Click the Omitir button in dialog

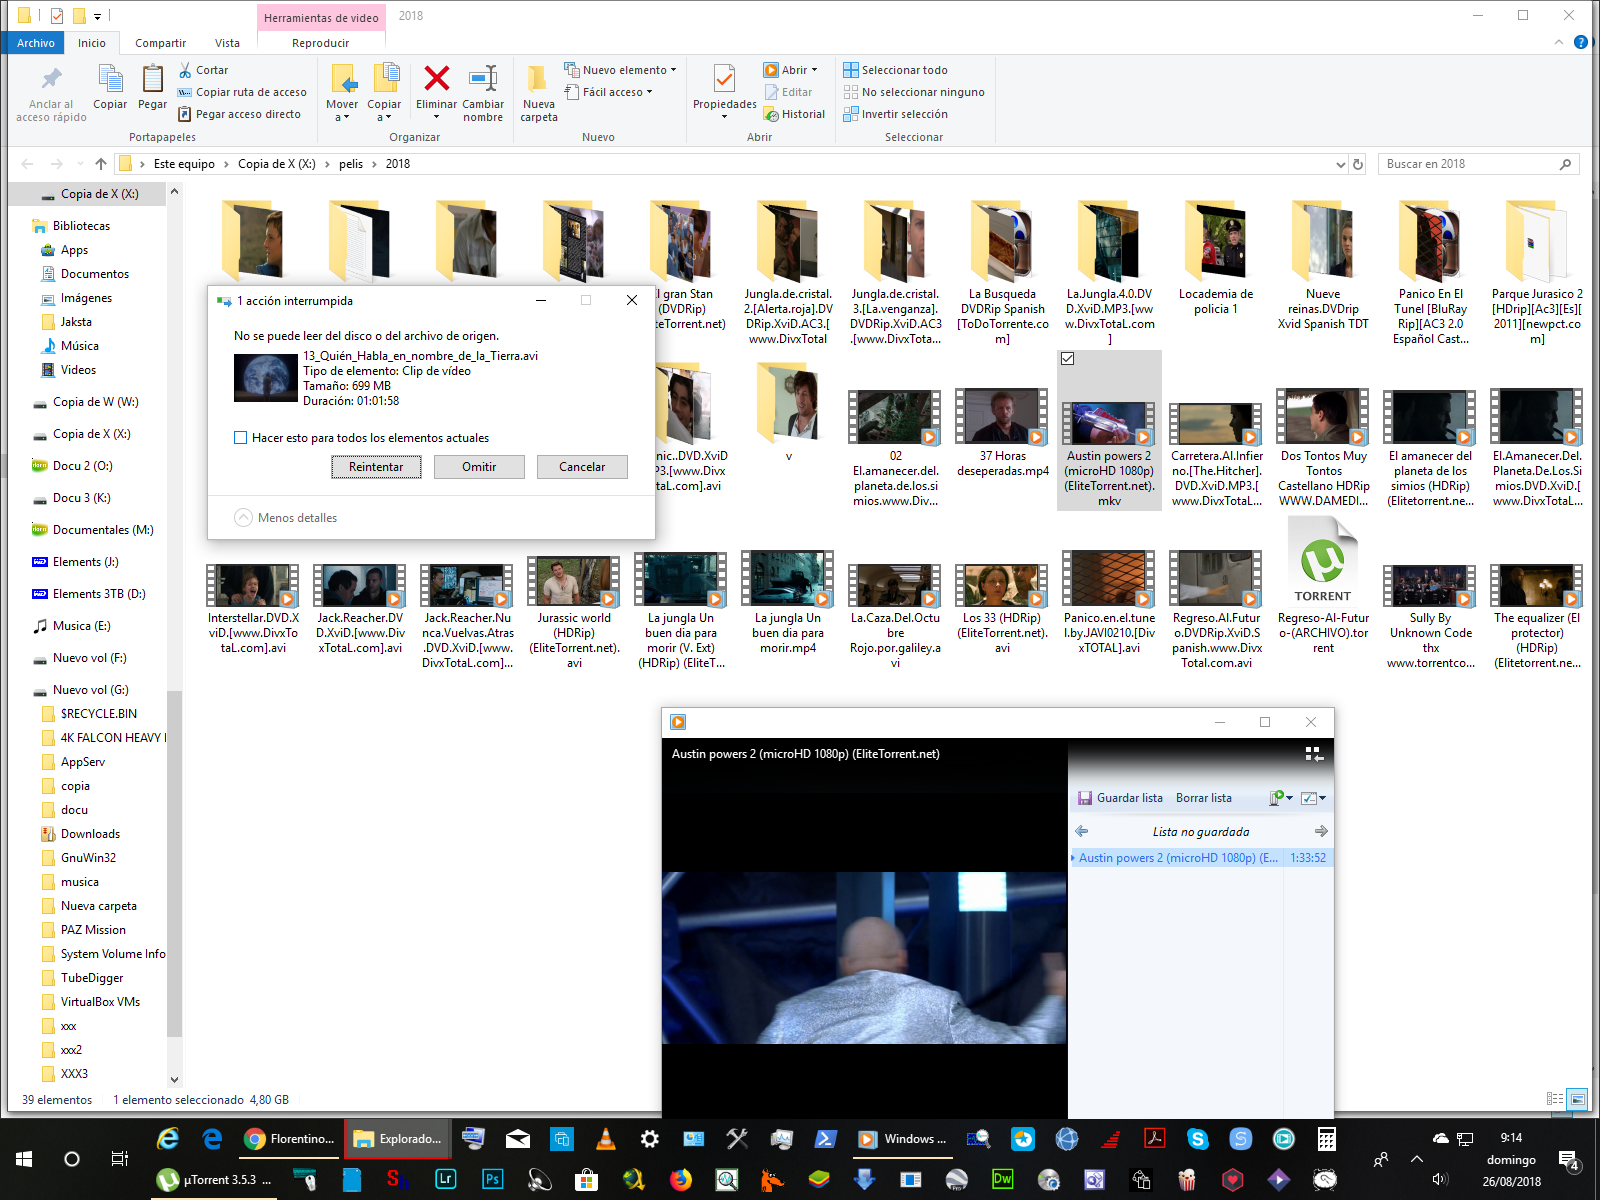[479, 467]
